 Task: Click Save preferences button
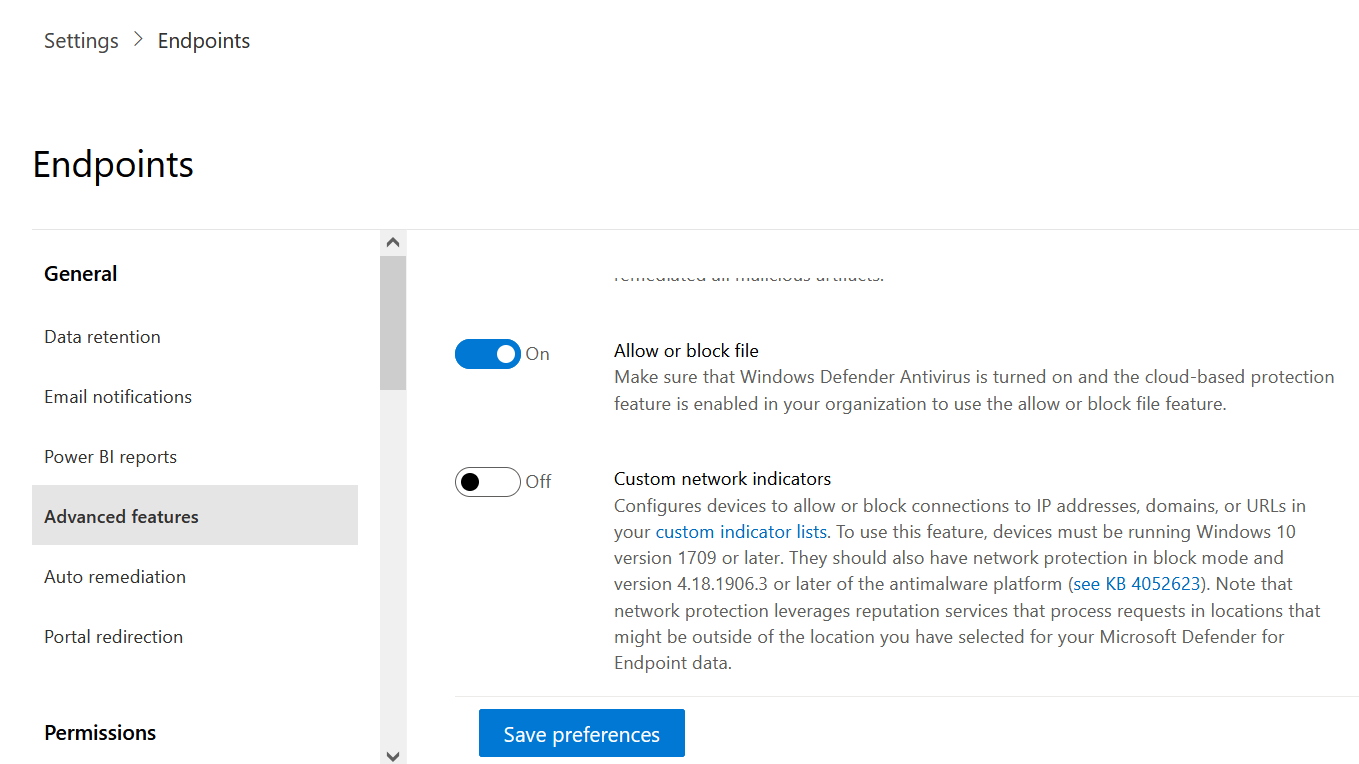(582, 733)
